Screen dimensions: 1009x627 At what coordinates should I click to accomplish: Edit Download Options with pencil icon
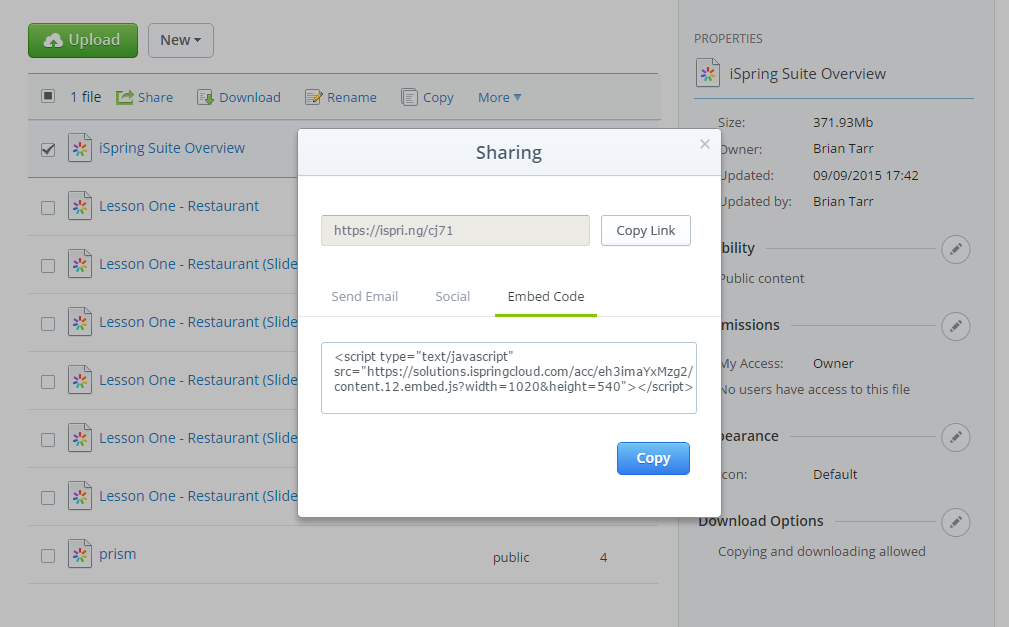click(956, 522)
